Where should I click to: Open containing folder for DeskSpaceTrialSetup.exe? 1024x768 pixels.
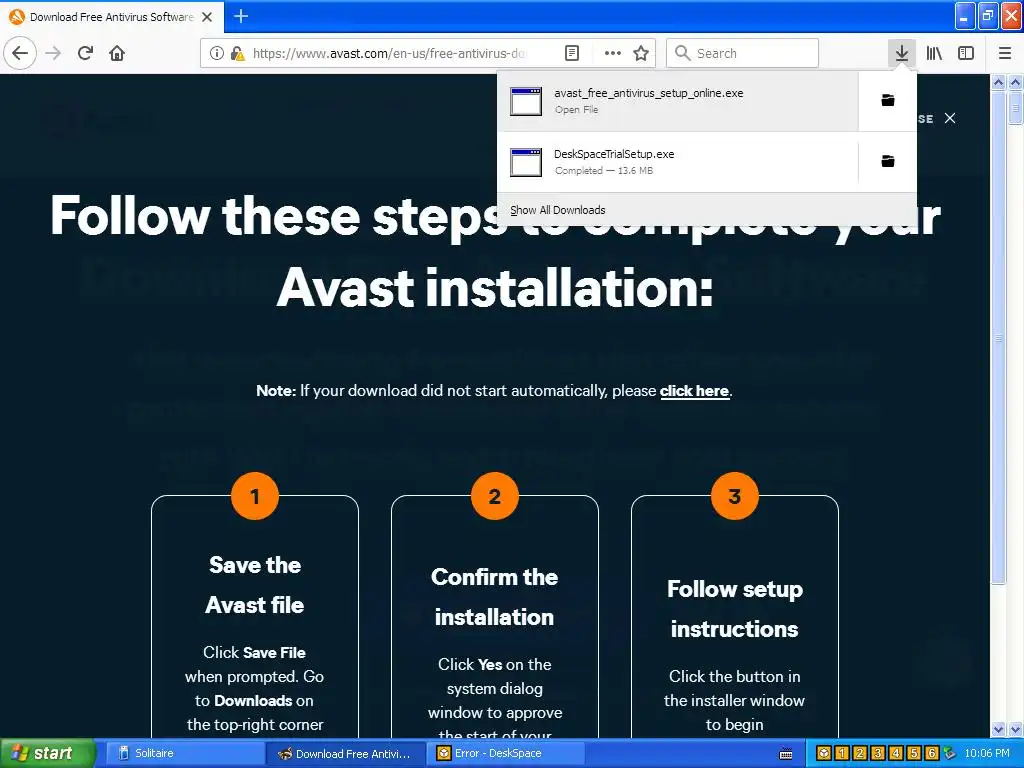(x=888, y=161)
